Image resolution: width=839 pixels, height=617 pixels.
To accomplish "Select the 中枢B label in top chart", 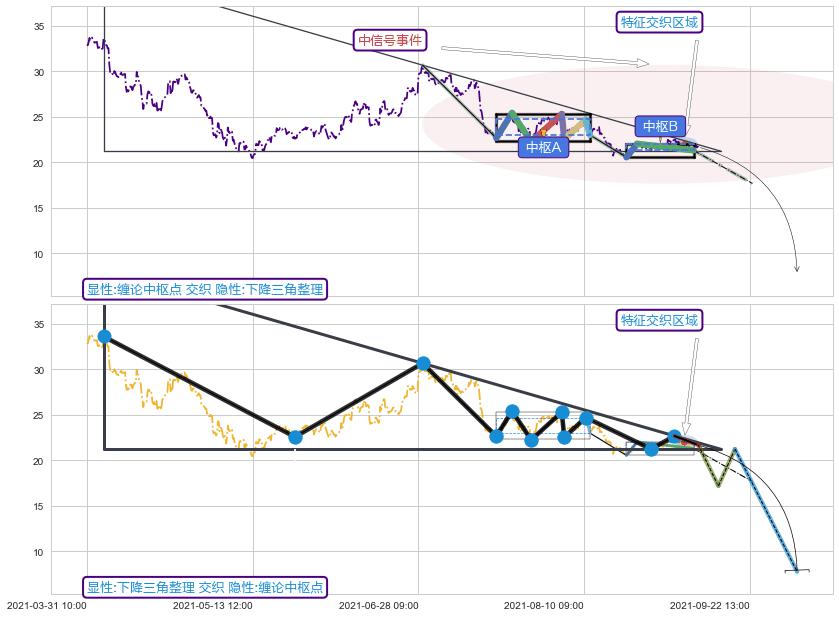I will 660,126.
